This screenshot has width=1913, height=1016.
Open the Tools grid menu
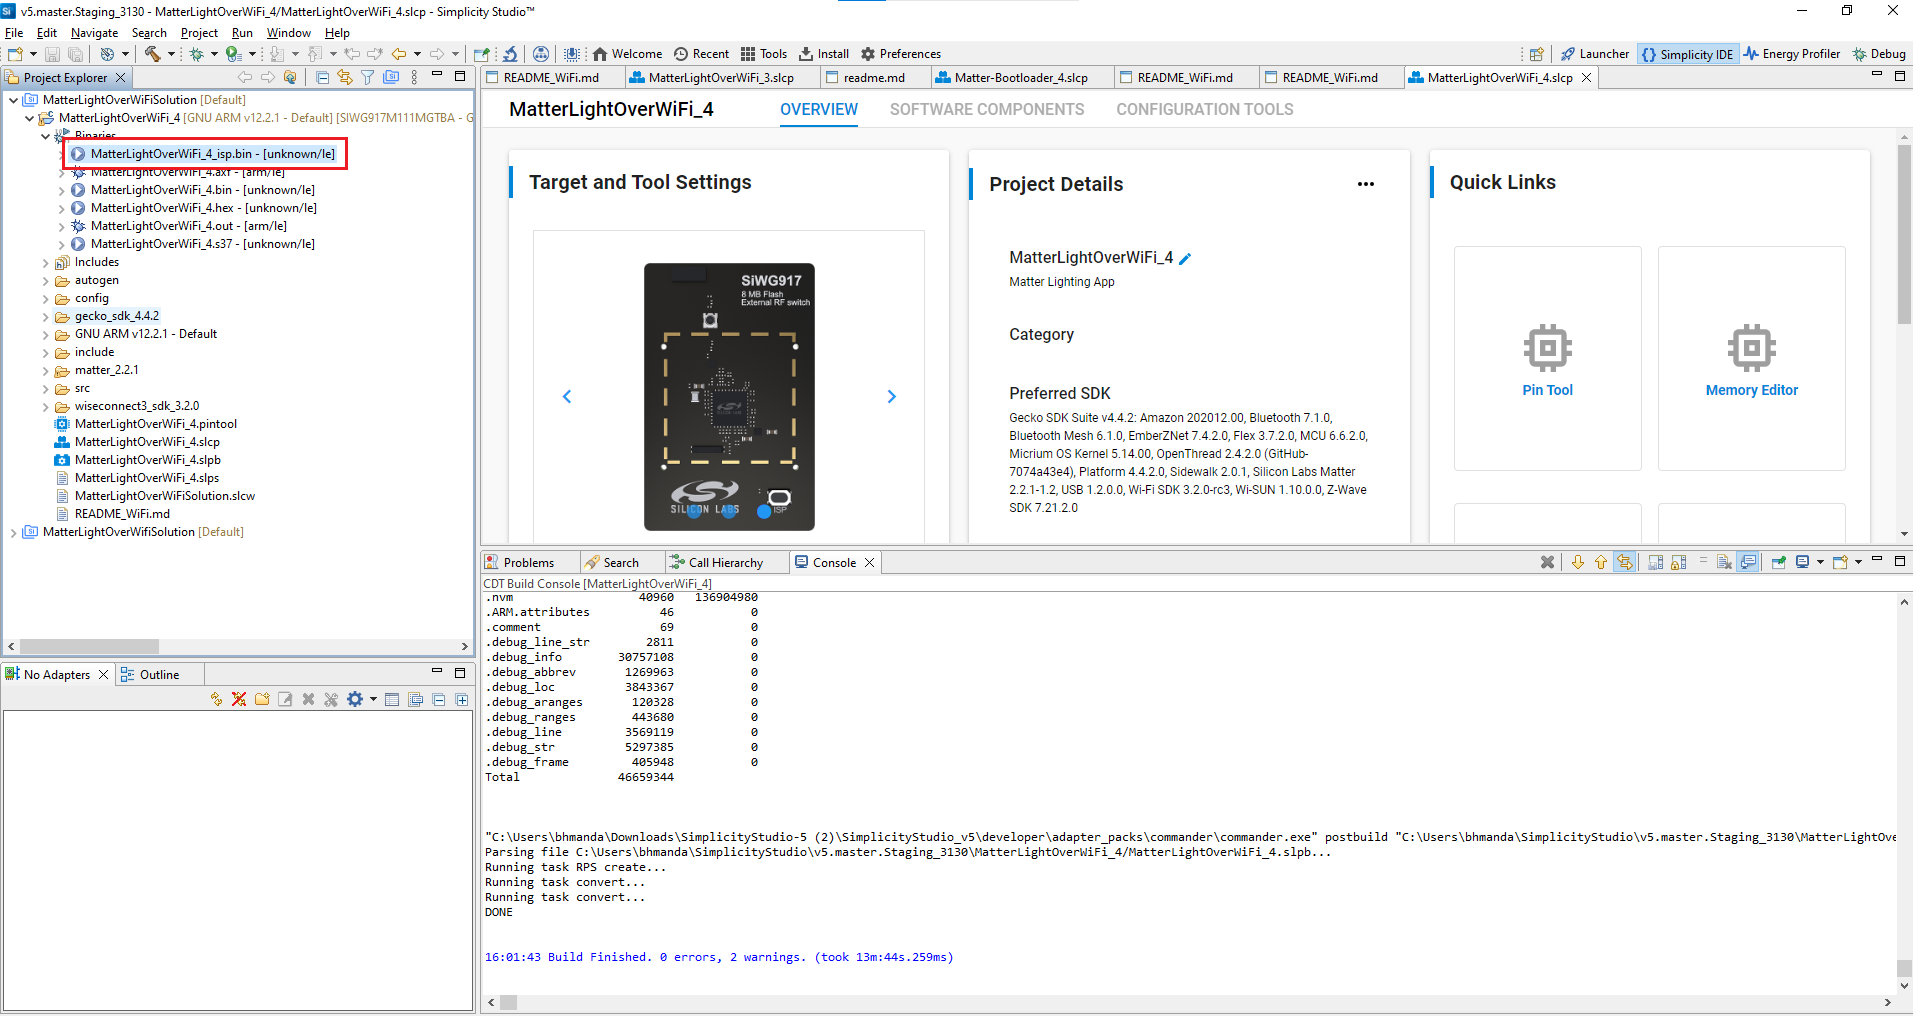click(x=764, y=54)
